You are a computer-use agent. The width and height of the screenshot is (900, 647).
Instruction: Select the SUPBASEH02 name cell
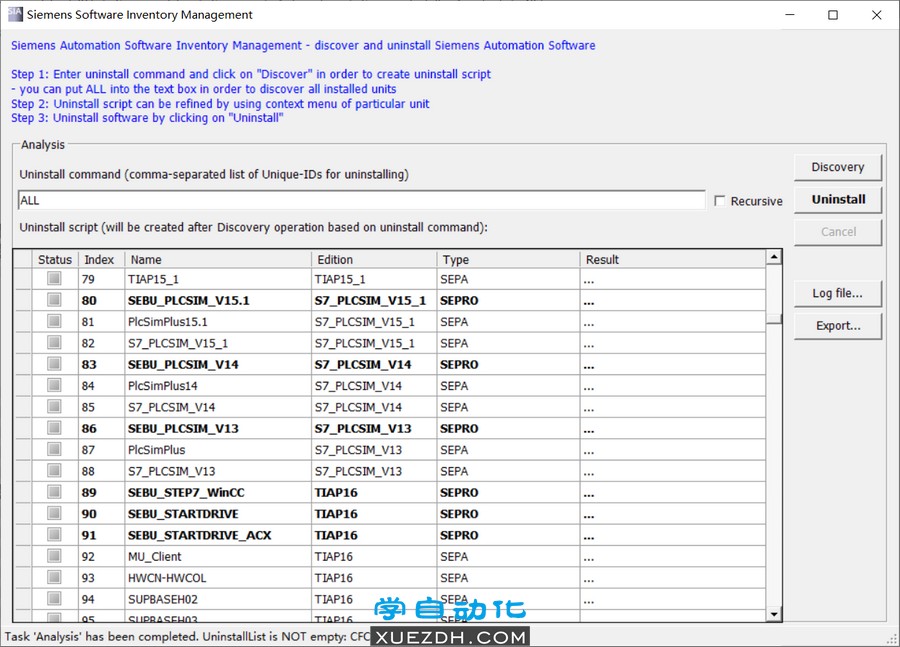218,599
